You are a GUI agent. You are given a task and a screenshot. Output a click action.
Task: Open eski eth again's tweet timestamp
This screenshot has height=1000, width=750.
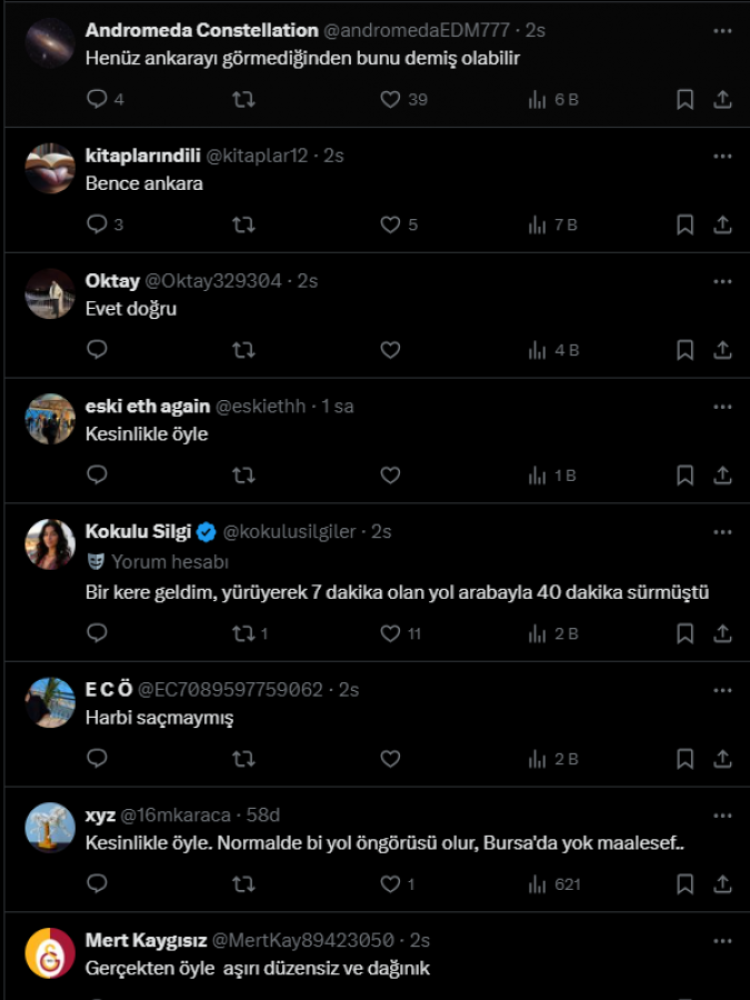337,407
